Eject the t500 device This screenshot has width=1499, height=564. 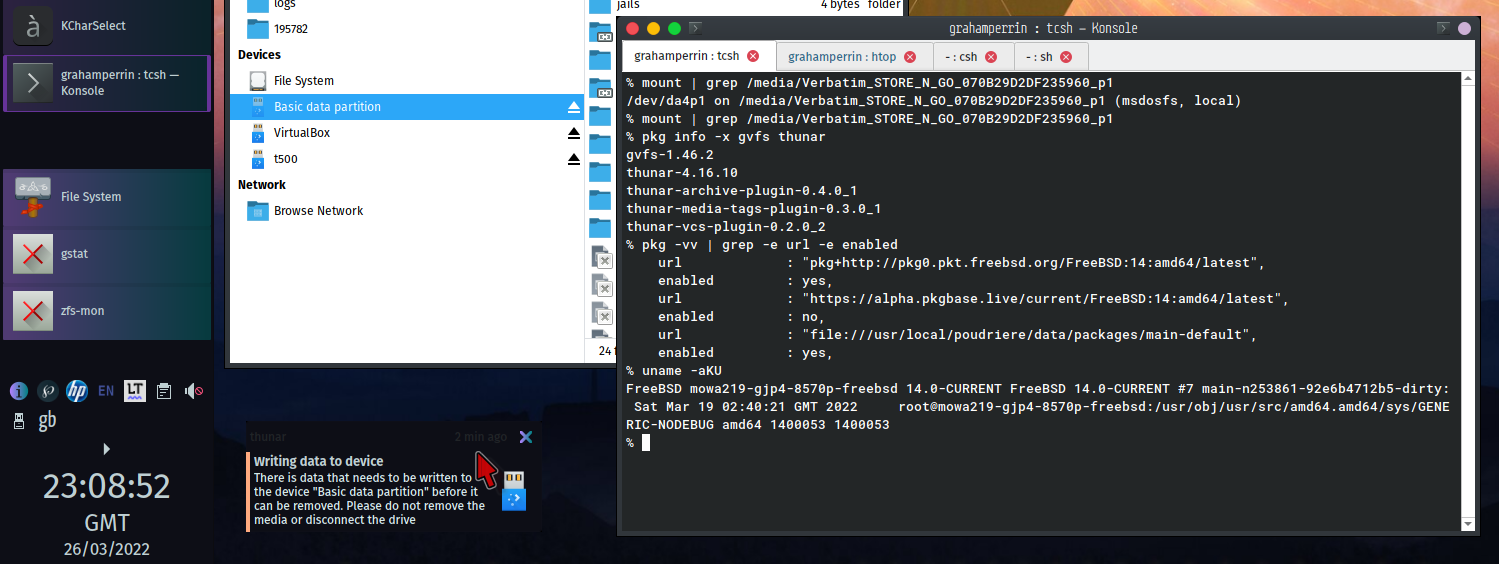[x=574, y=159]
